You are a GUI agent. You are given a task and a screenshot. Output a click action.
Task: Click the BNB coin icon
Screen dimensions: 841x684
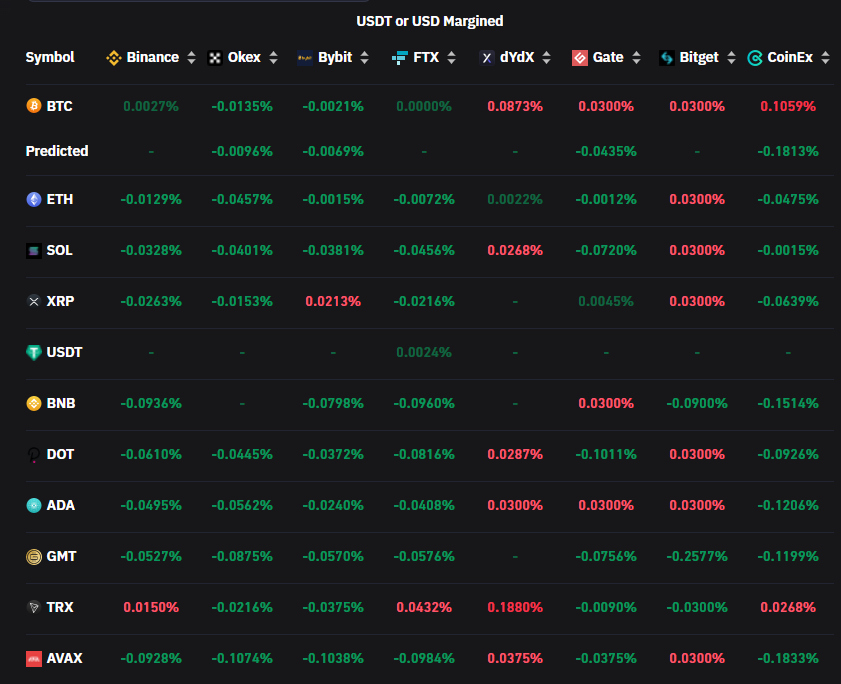point(34,403)
